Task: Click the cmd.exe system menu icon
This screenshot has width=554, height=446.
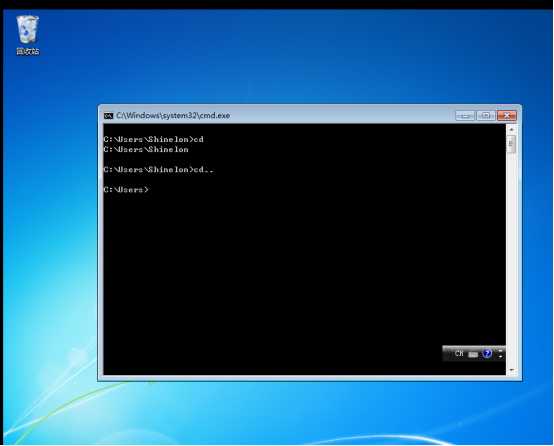Action: click(x=108, y=116)
